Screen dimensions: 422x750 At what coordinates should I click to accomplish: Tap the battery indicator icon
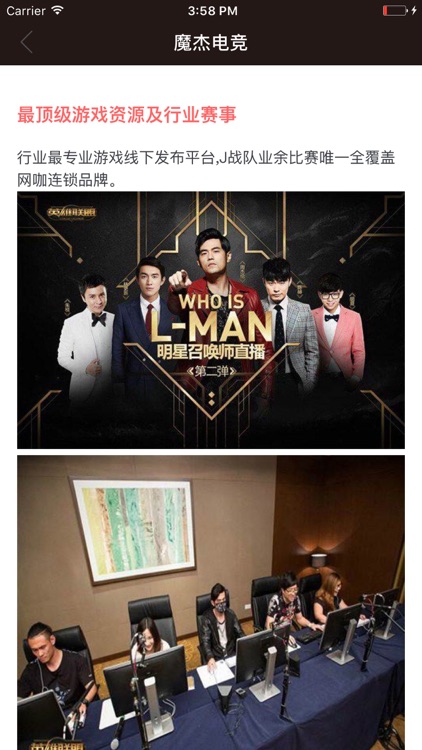pos(395,10)
